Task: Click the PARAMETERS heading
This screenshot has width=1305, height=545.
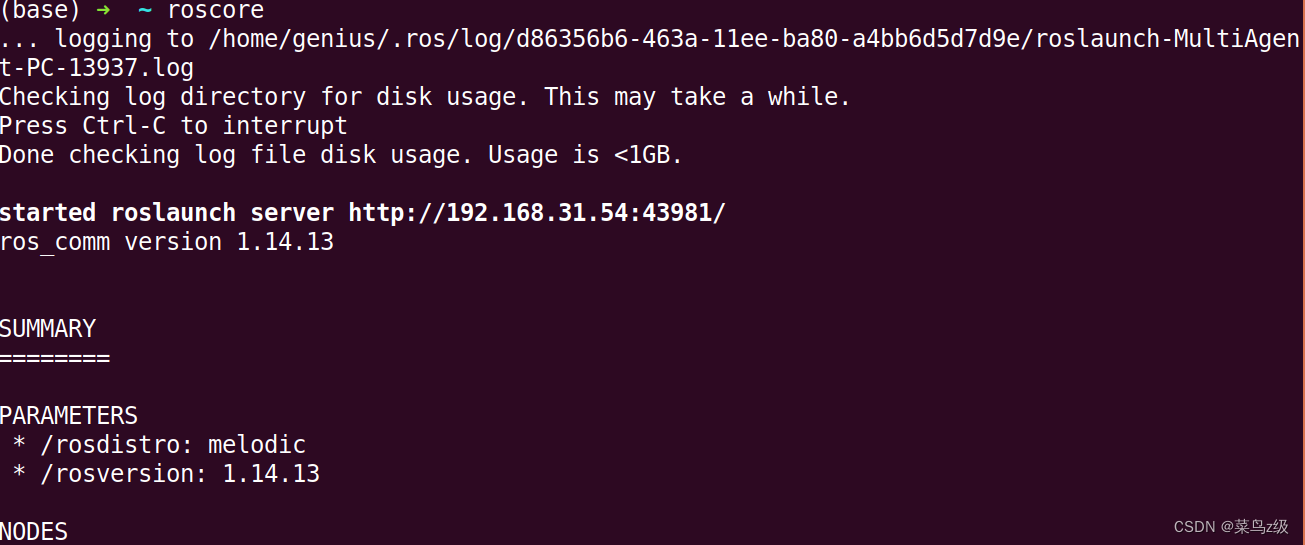Action: 69,416
